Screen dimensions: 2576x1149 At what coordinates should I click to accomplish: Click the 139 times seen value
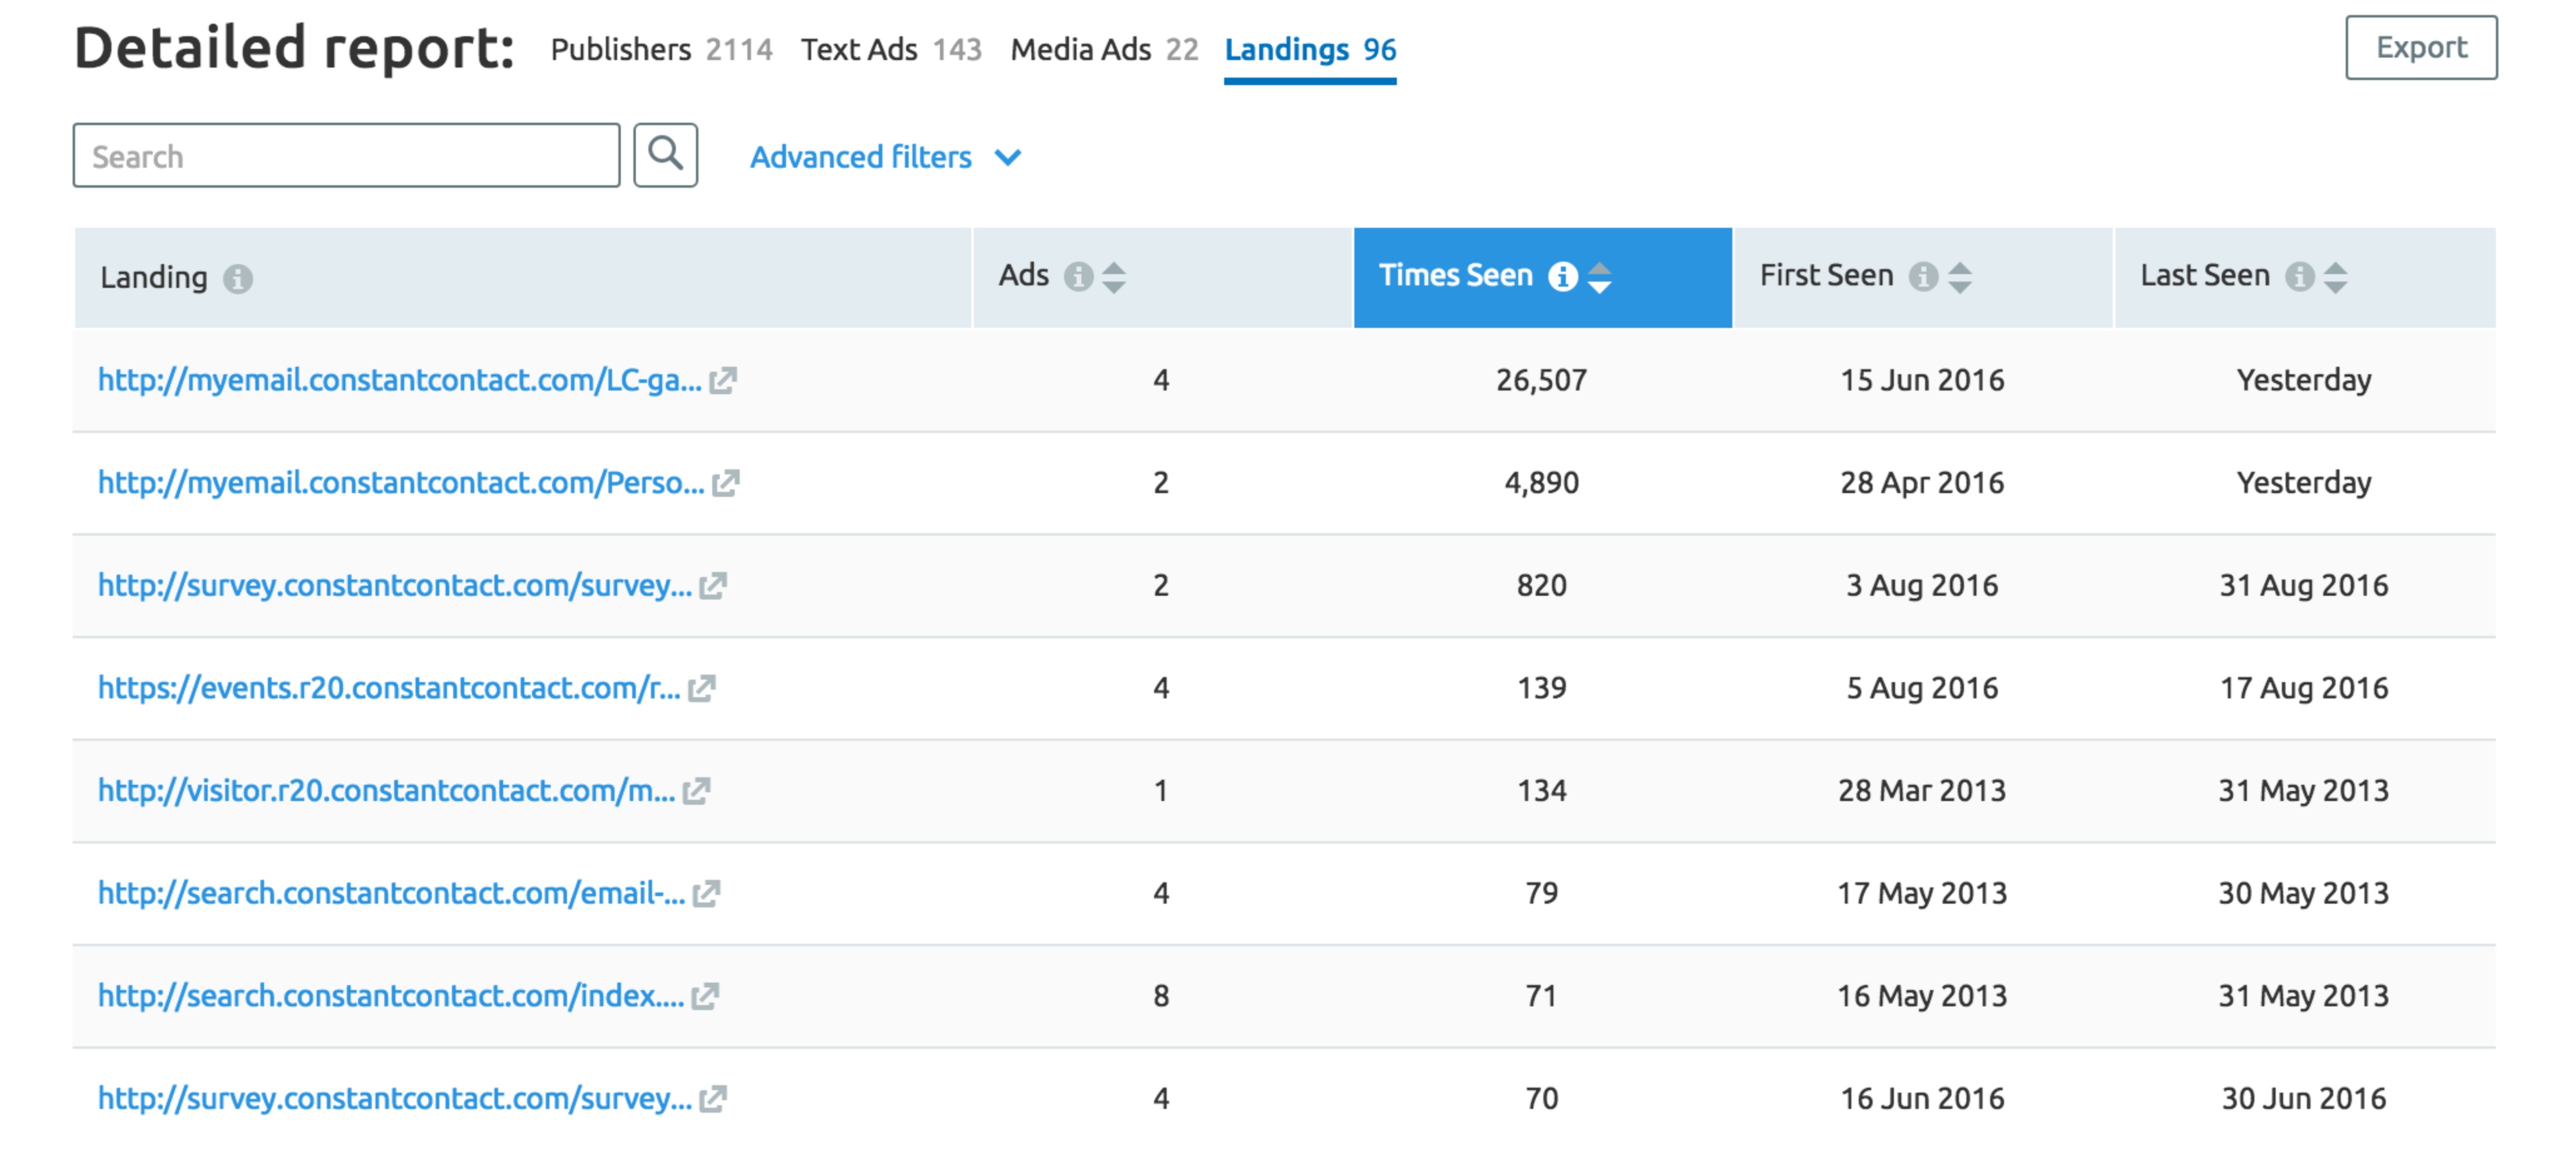coord(1541,688)
